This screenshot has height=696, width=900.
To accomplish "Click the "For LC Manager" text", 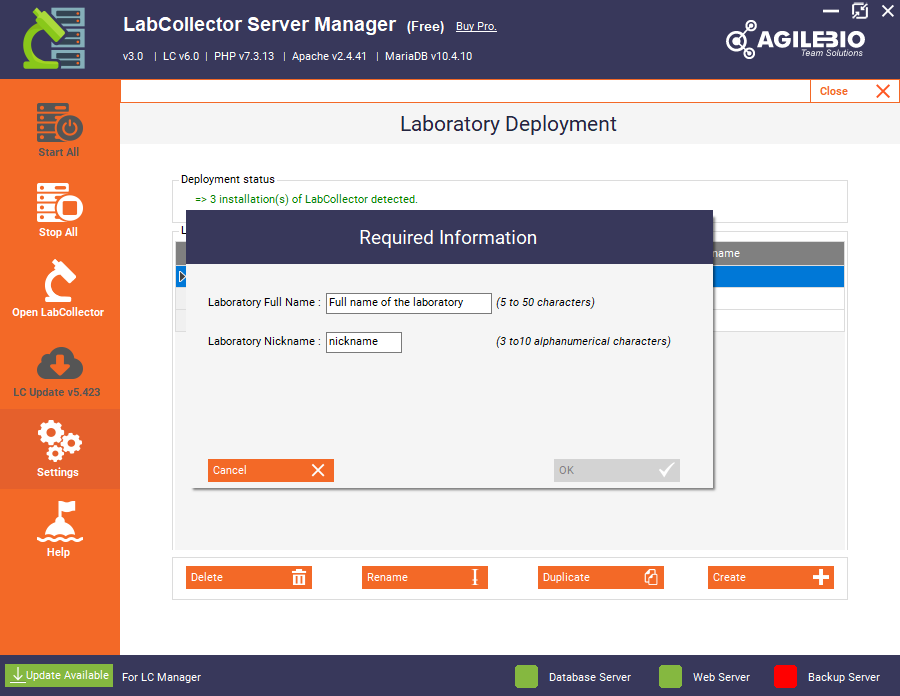I will pyautogui.click(x=161, y=677).
